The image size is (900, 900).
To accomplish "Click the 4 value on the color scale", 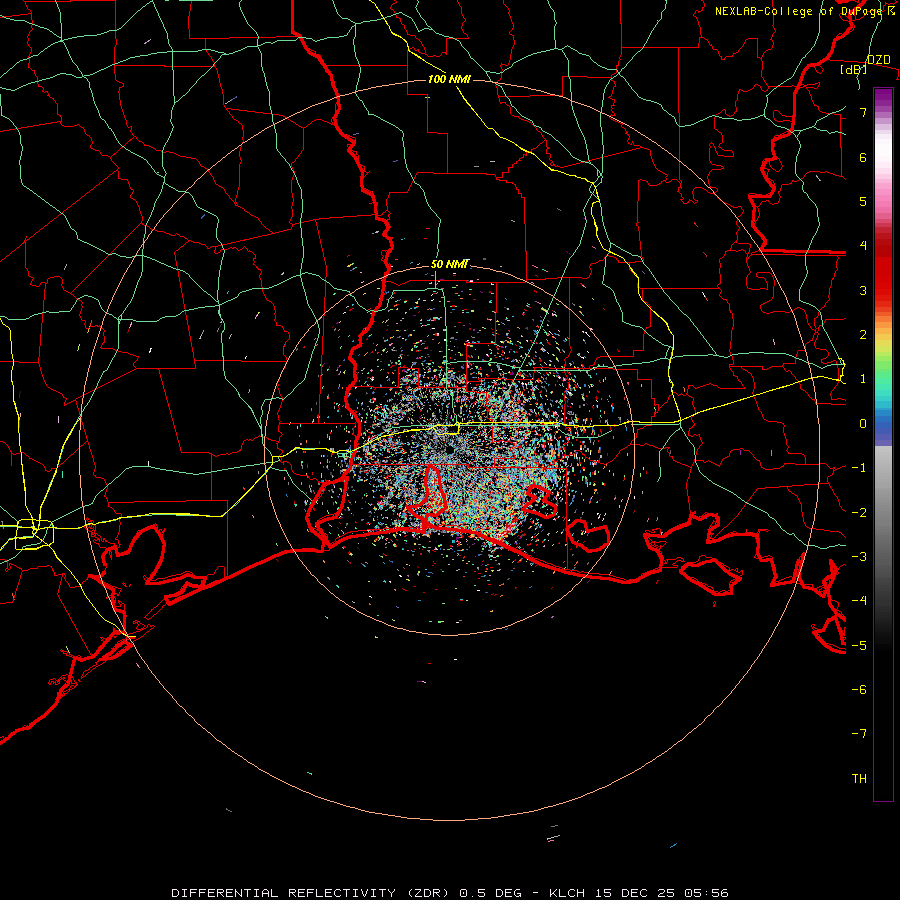I will pyautogui.click(x=863, y=246).
